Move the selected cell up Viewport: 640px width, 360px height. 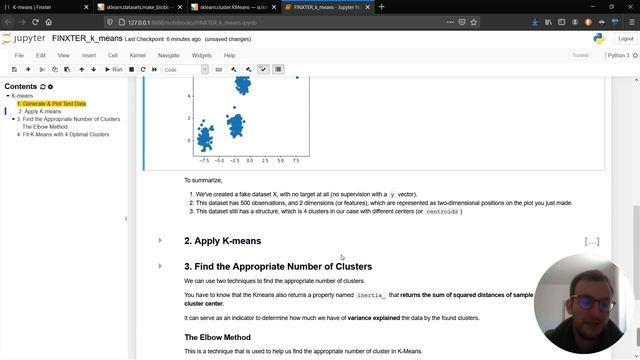click(x=82, y=69)
